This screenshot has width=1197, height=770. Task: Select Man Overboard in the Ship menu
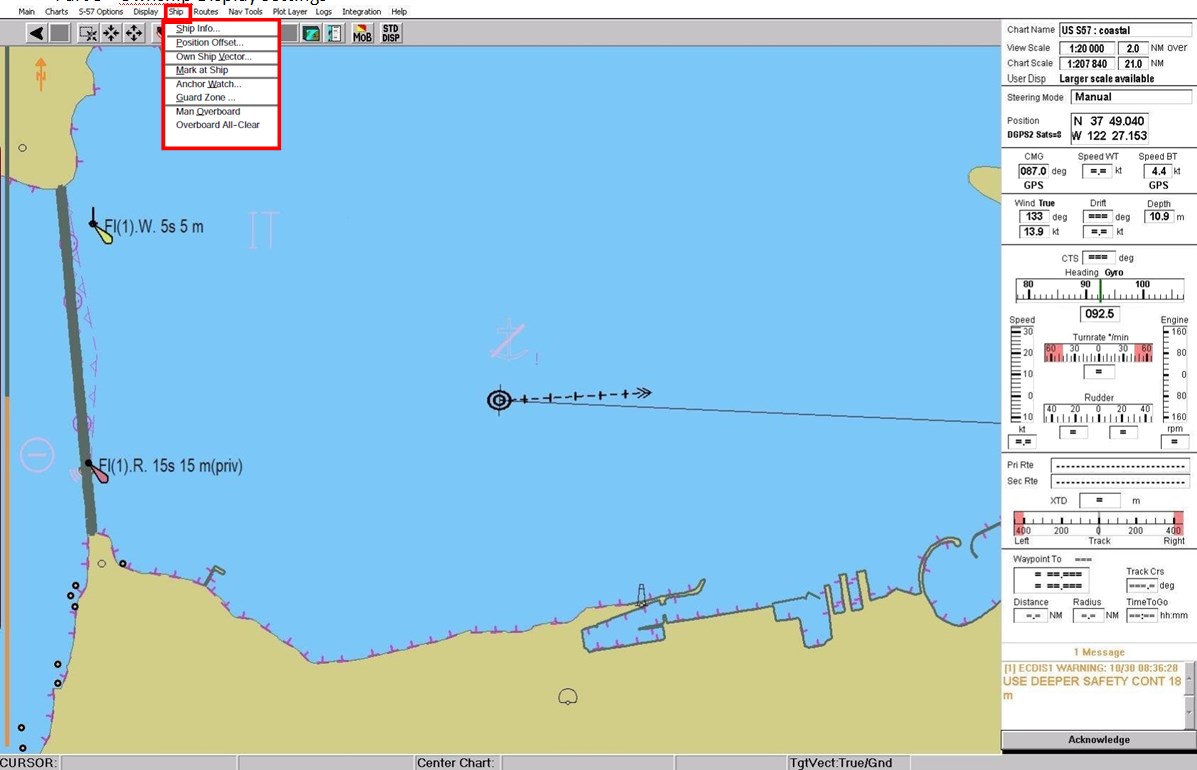pos(208,112)
